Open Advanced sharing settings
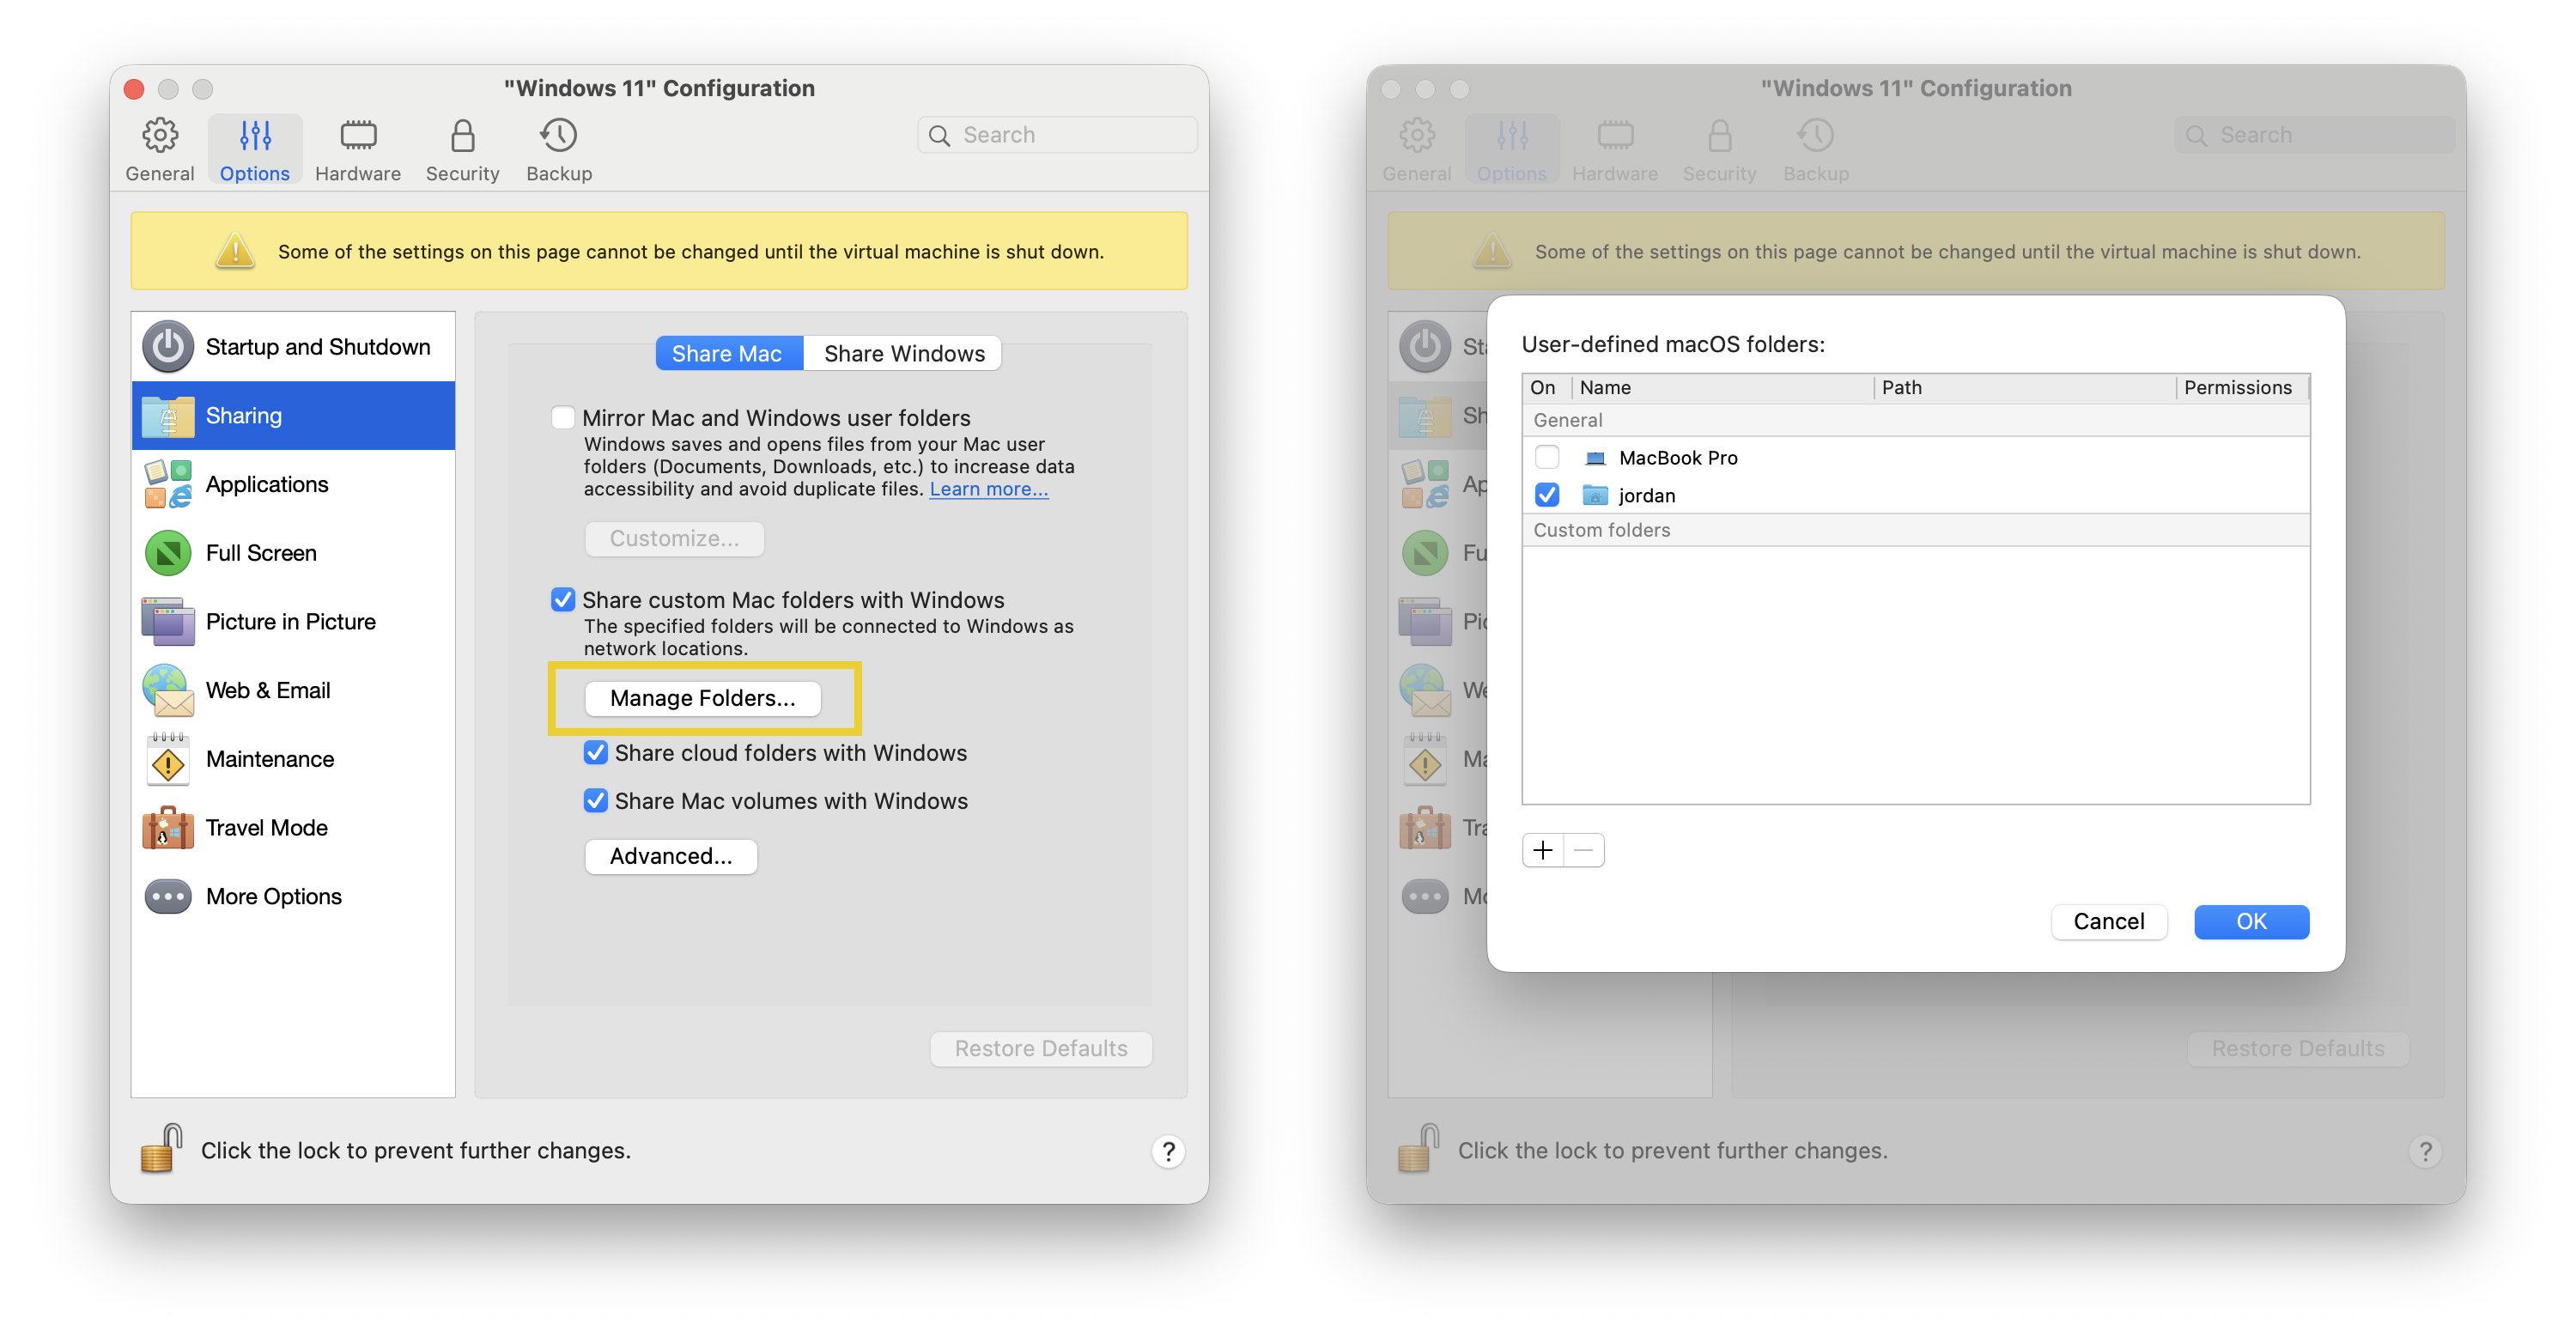Image resolution: width=2576 pixels, height=1331 pixels. pos(671,856)
